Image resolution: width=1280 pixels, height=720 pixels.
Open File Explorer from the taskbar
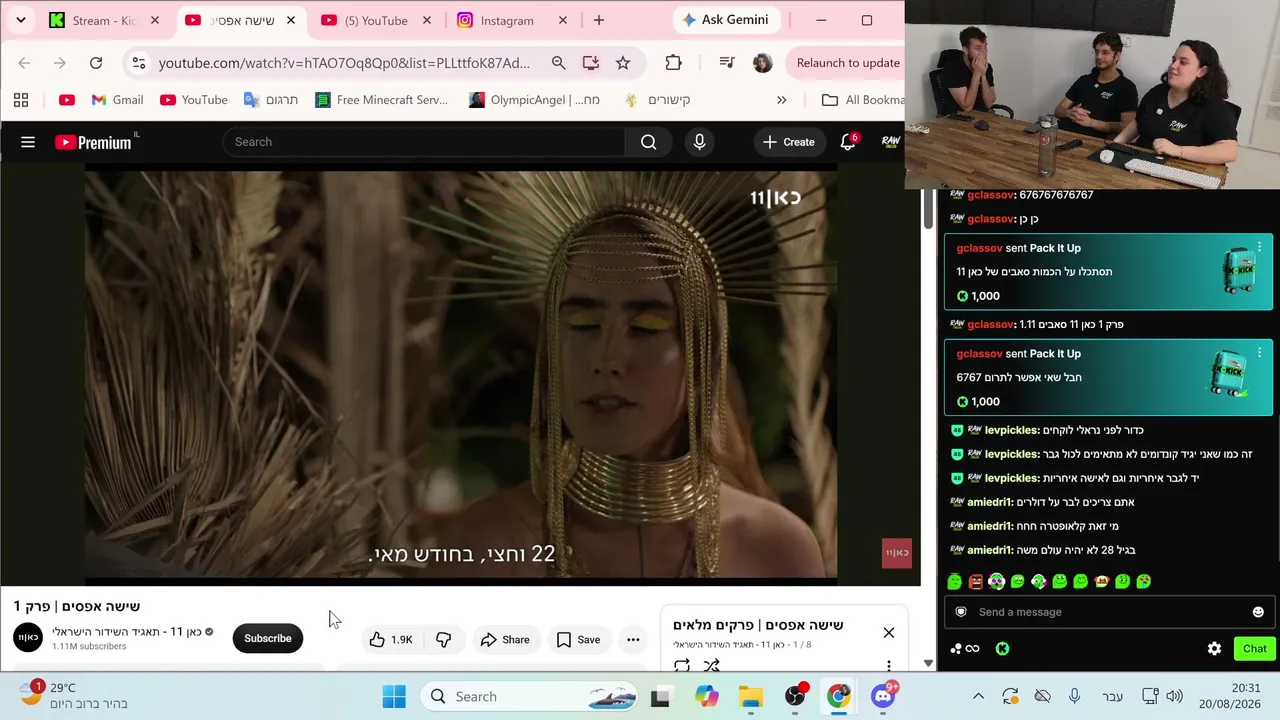click(750, 696)
